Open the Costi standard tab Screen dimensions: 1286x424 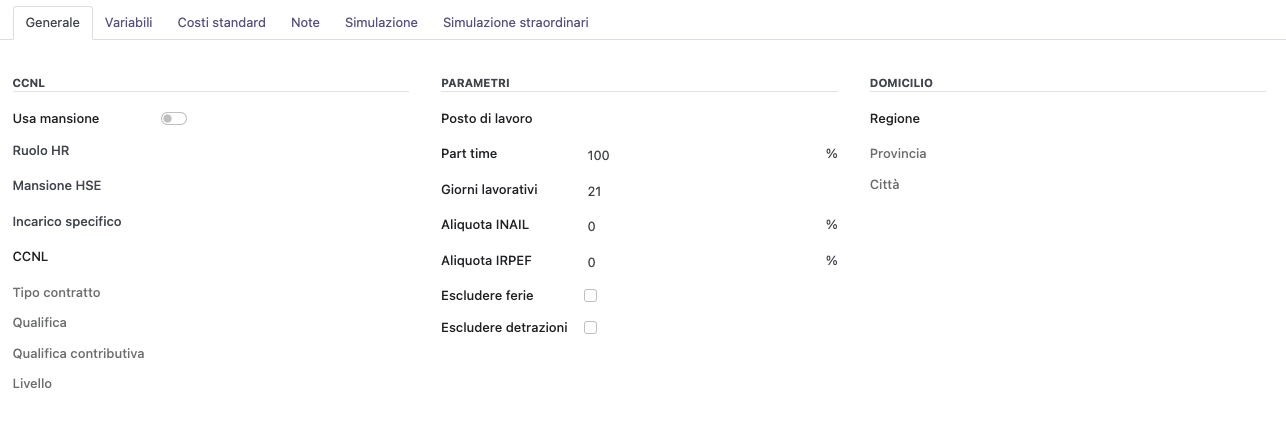pos(221,23)
